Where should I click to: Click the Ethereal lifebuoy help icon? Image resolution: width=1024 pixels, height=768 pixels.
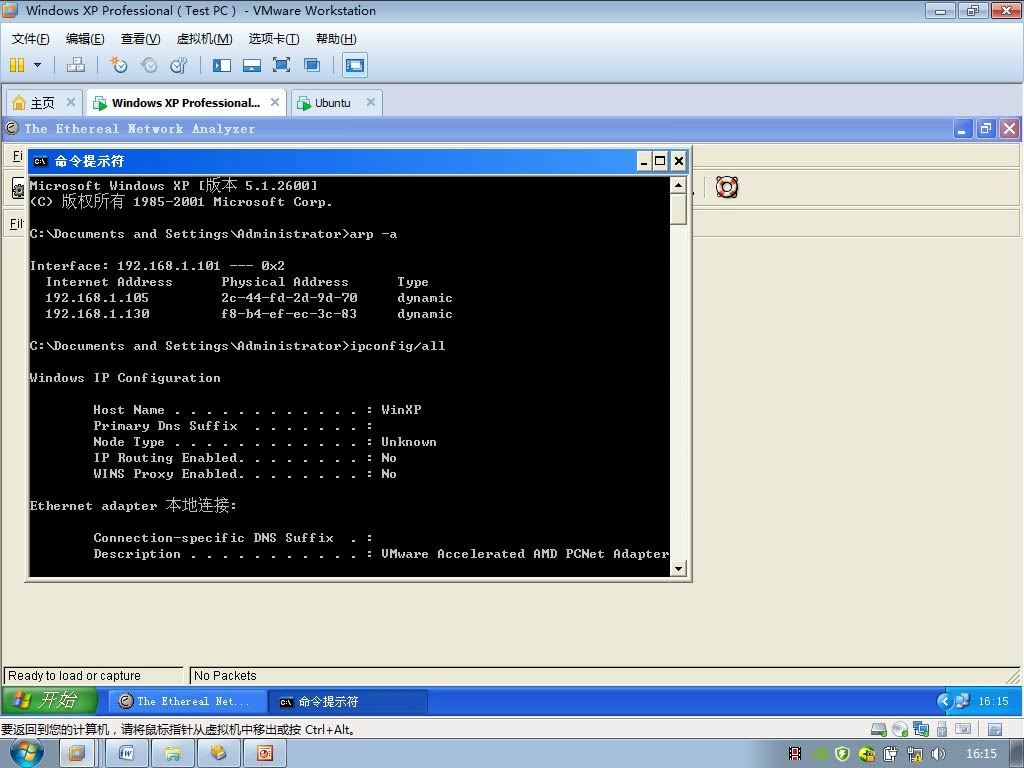pyautogui.click(x=727, y=187)
